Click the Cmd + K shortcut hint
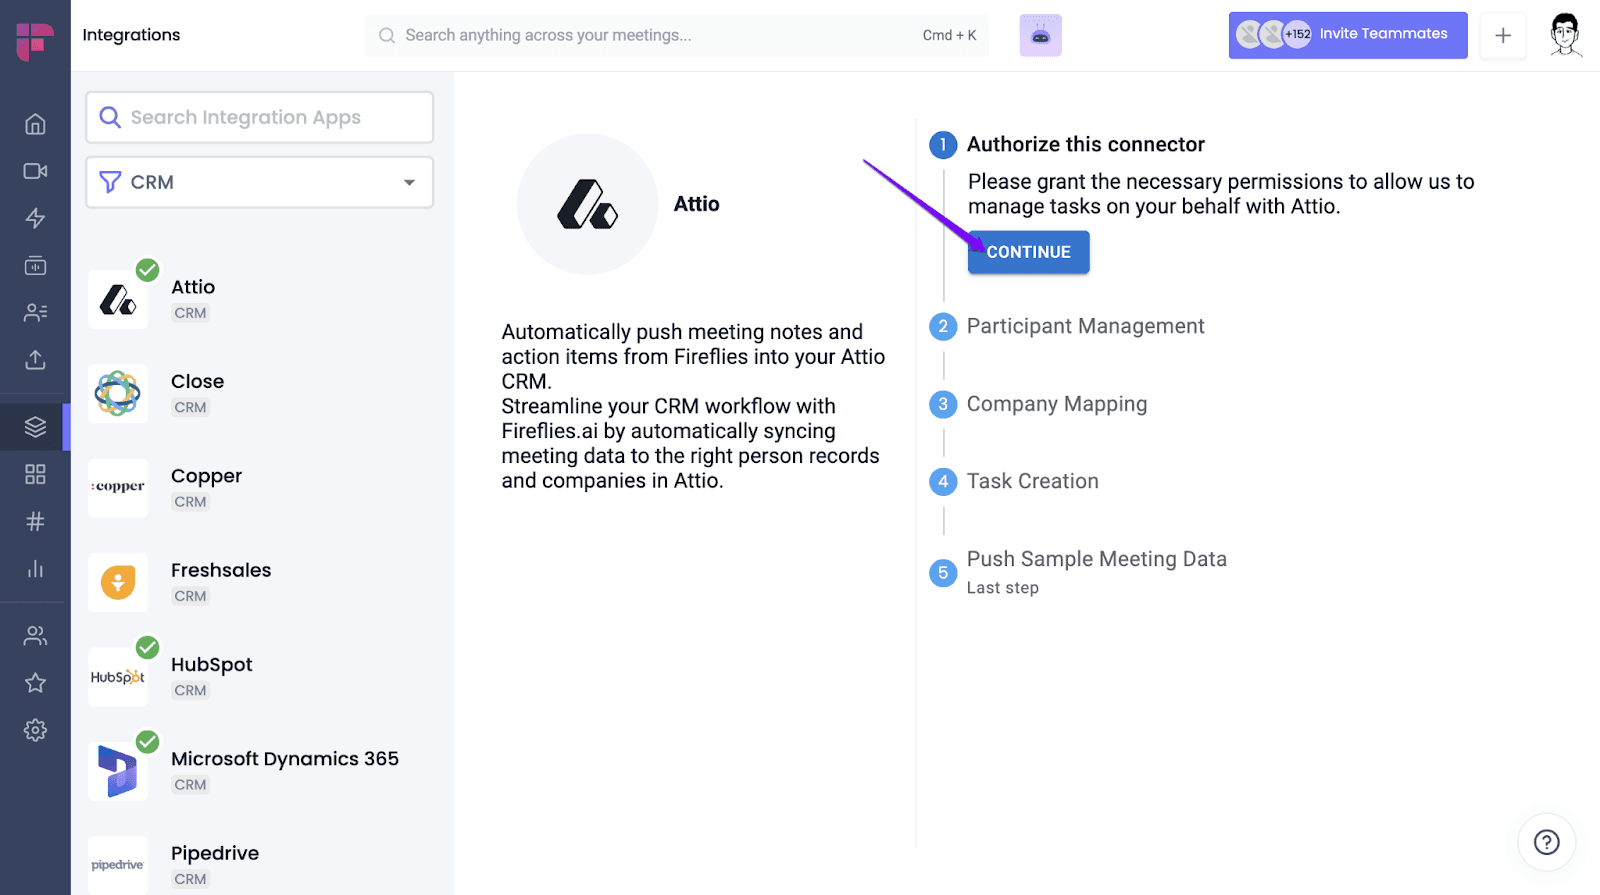The height and width of the screenshot is (895, 1600). pos(949,35)
